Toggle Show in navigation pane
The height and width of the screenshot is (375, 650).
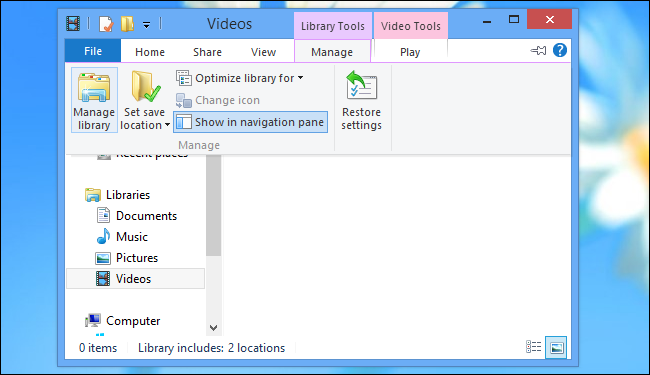point(250,122)
